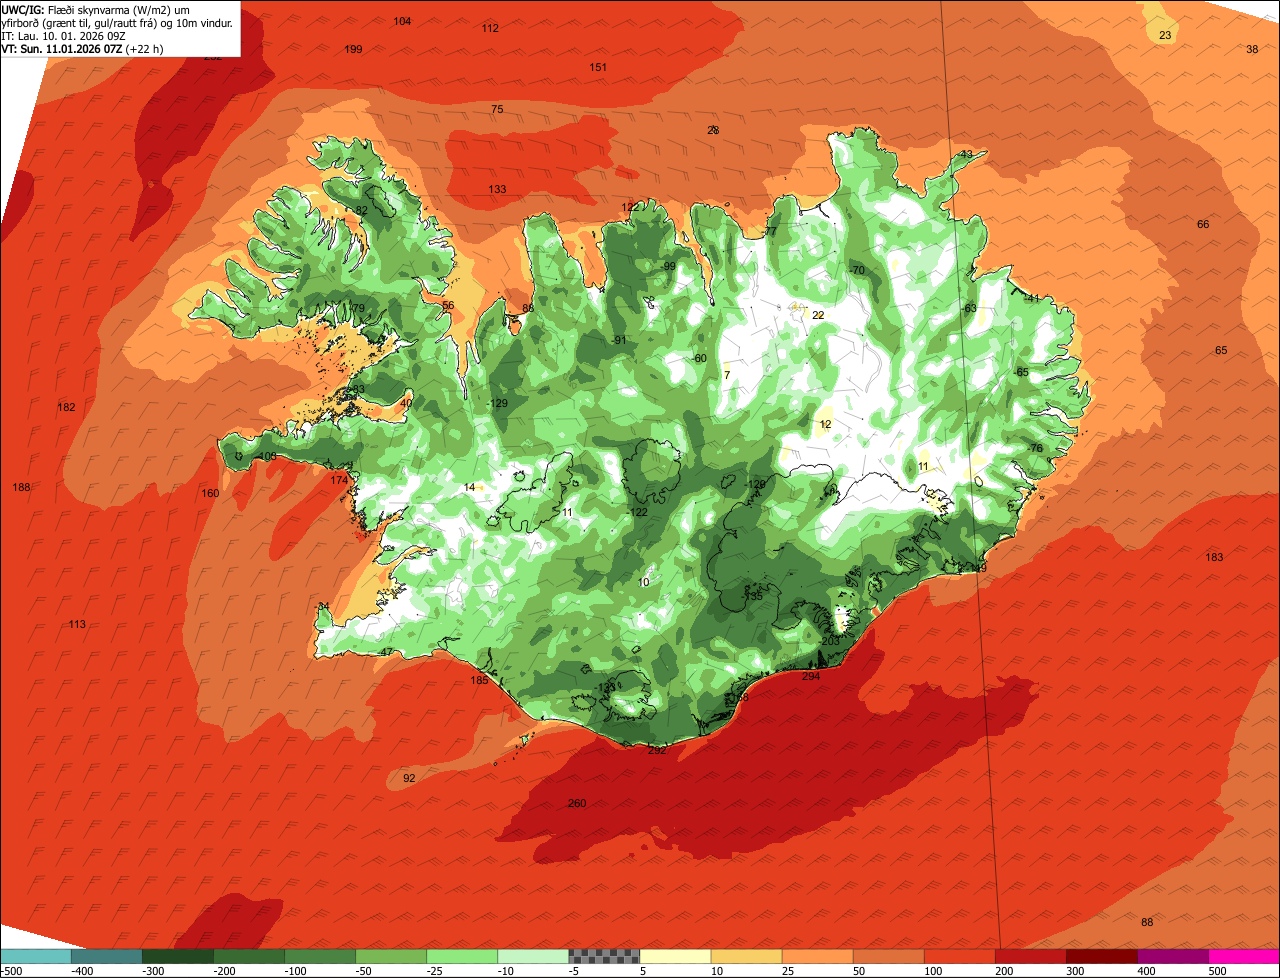Click the '-500' legend label

pos(11,971)
